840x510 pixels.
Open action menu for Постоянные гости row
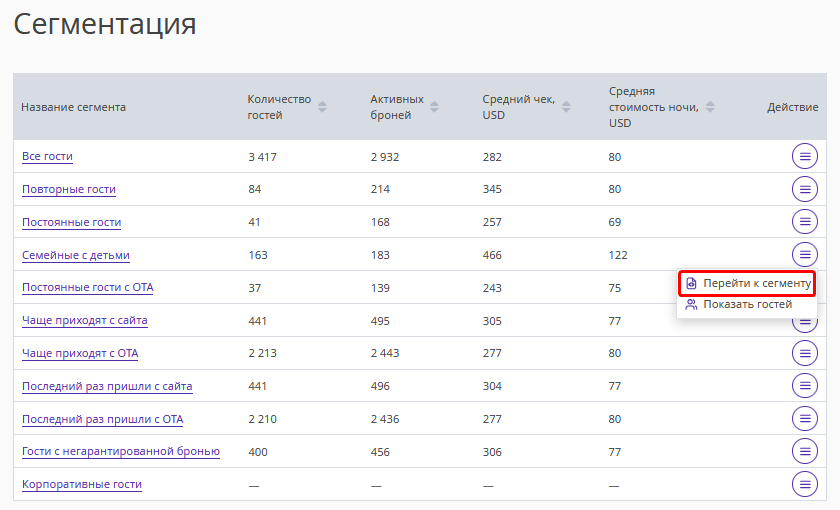(805, 222)
